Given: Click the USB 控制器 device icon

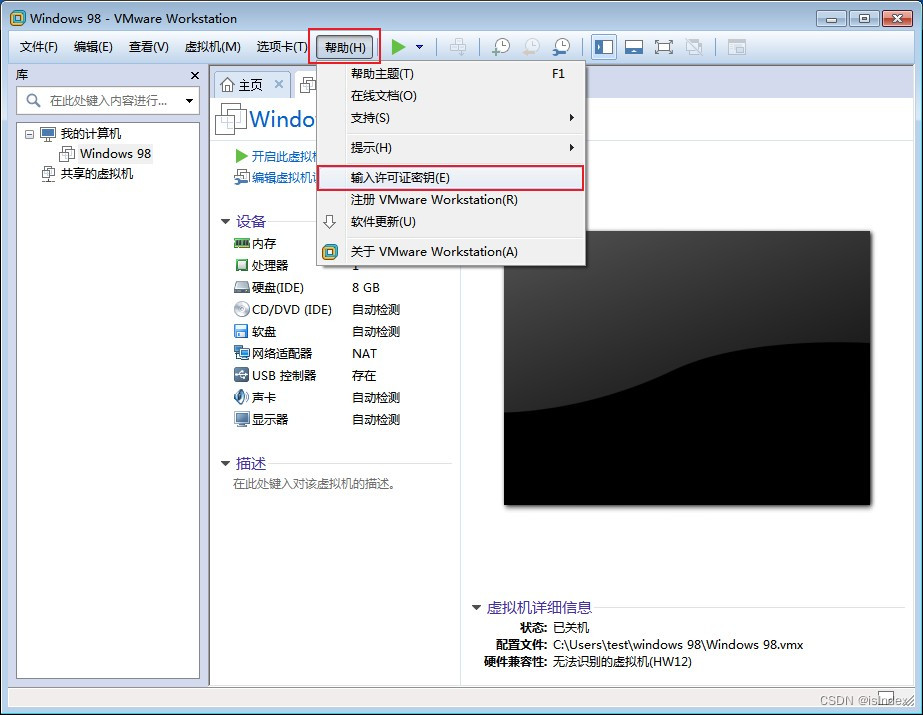Looking at the screenshot, I should (241, 375).
